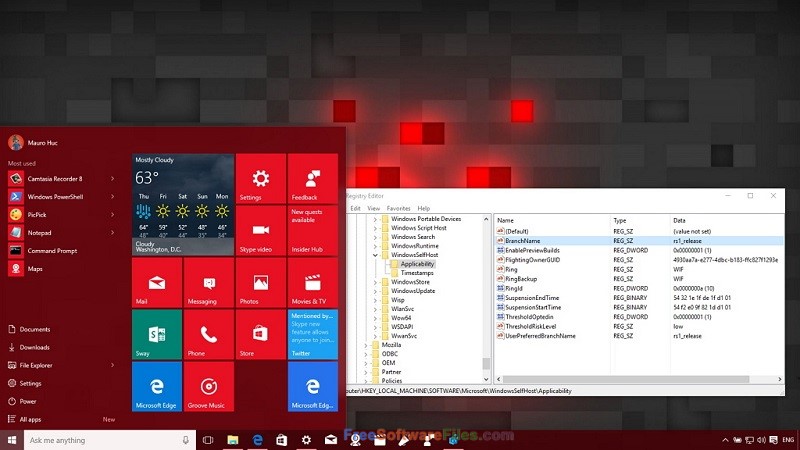Open the Favorites menu in Registry Editor
The image size is (800, 450).
click(398, 208)
